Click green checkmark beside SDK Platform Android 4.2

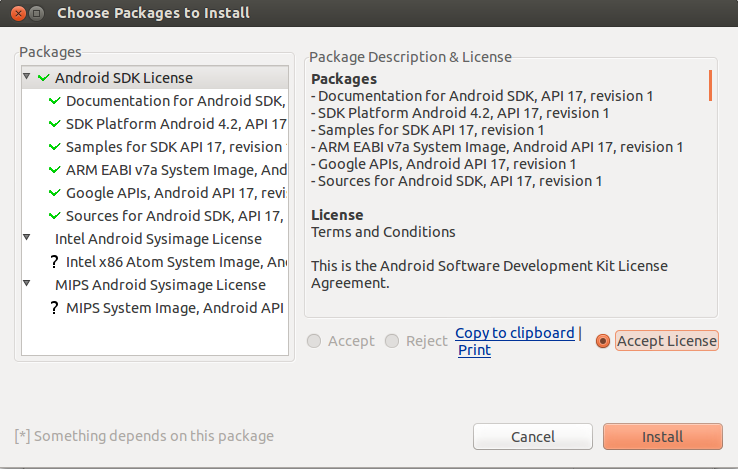tap(54, 124)
